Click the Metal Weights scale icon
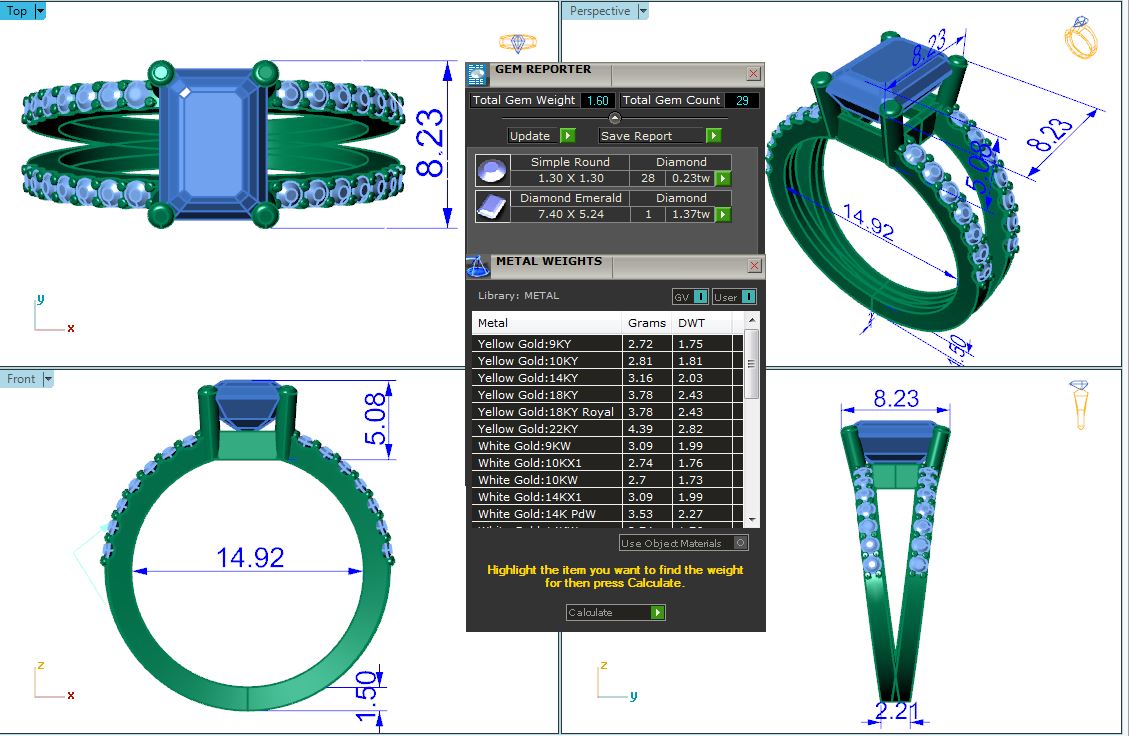 pos(478,265)
